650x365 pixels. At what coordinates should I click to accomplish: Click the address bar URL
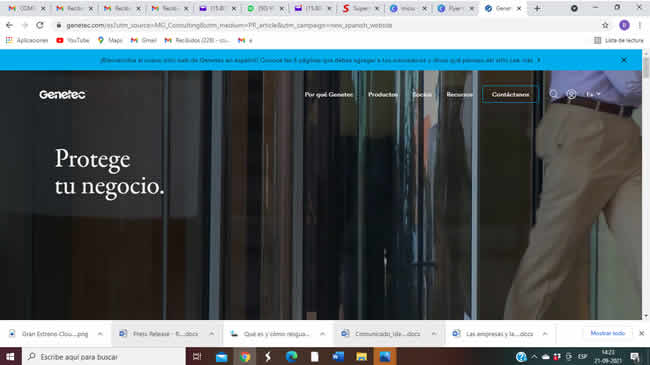[229, 25]
